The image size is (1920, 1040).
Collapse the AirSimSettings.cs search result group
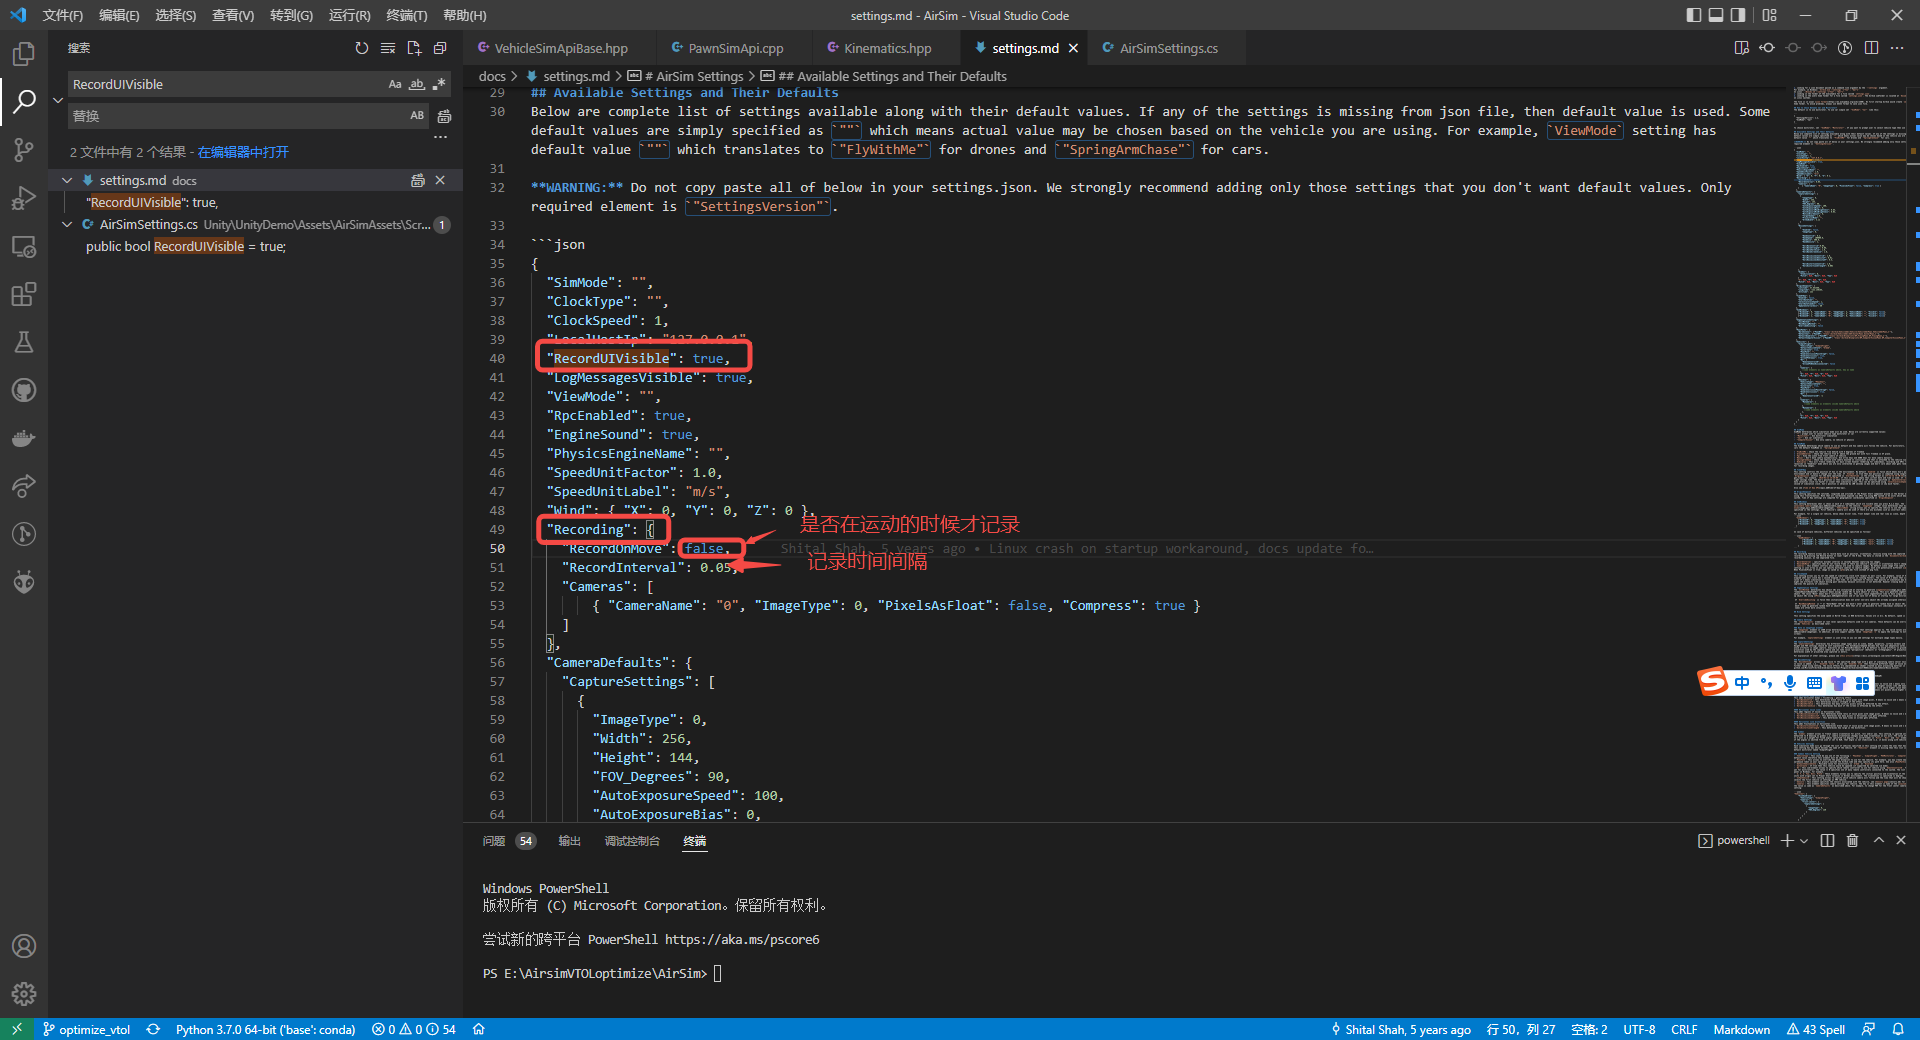coord(67,225)
